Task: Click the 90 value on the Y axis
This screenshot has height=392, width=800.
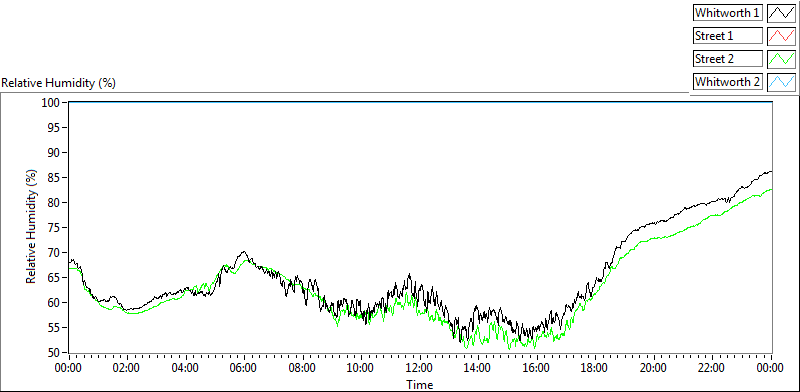Action: coord(54,153)
